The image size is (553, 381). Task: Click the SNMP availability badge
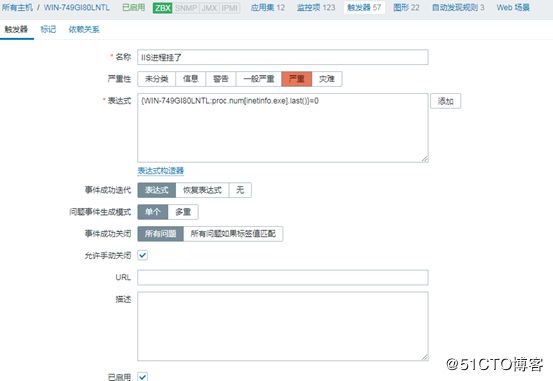pyautogui.click(x=186, y=8)
